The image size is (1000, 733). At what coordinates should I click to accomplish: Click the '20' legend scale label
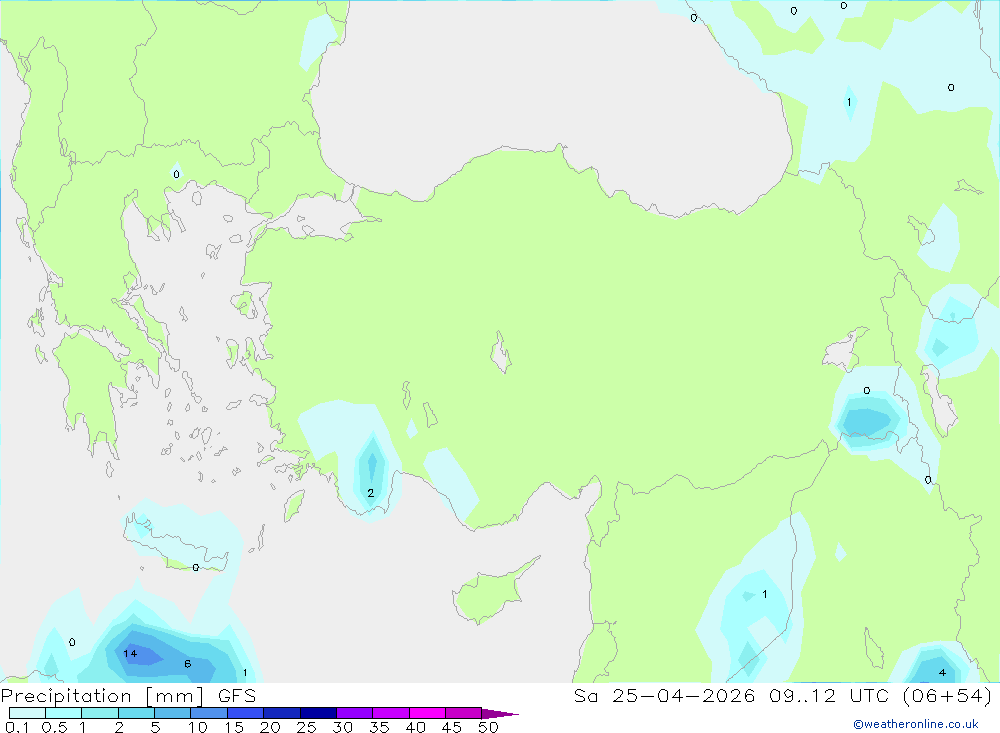tap(270, 727)
